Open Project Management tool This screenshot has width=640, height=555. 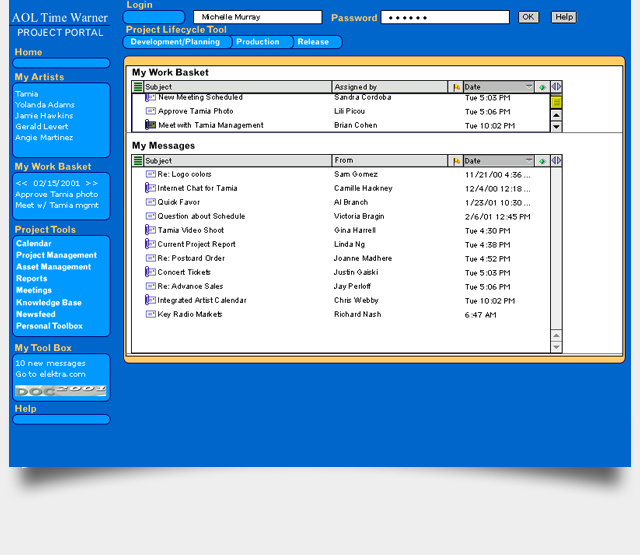pyautogui.click(x=56, y=255)
